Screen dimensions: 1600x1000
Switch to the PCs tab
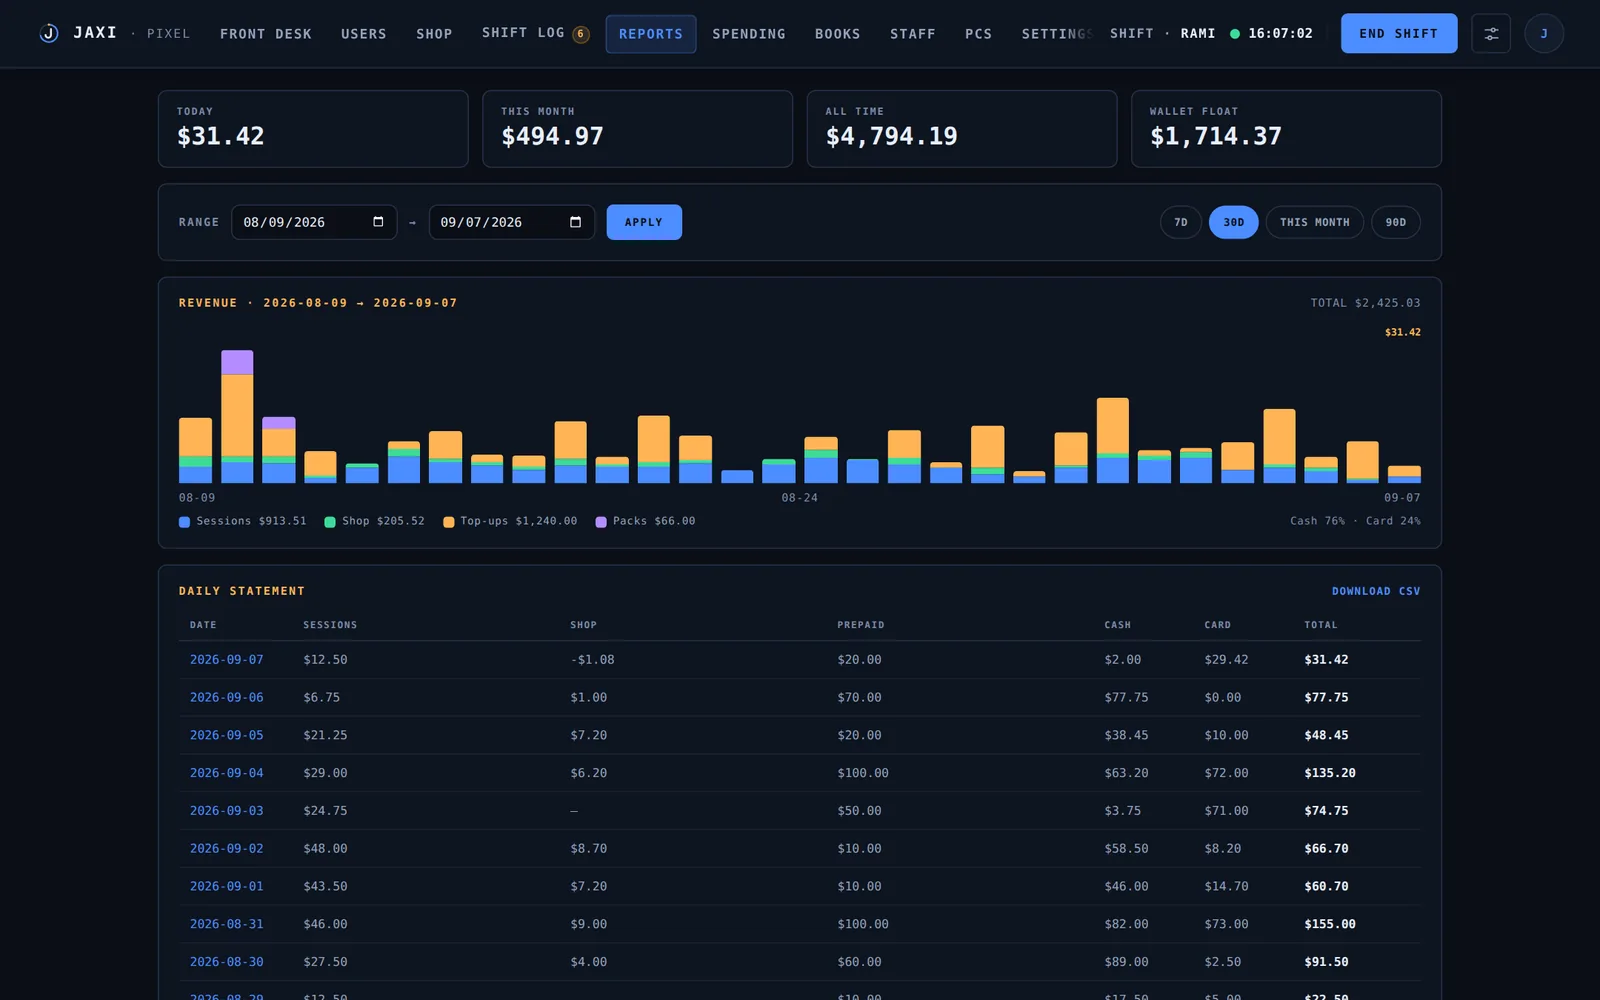click(x=979, y=34)
